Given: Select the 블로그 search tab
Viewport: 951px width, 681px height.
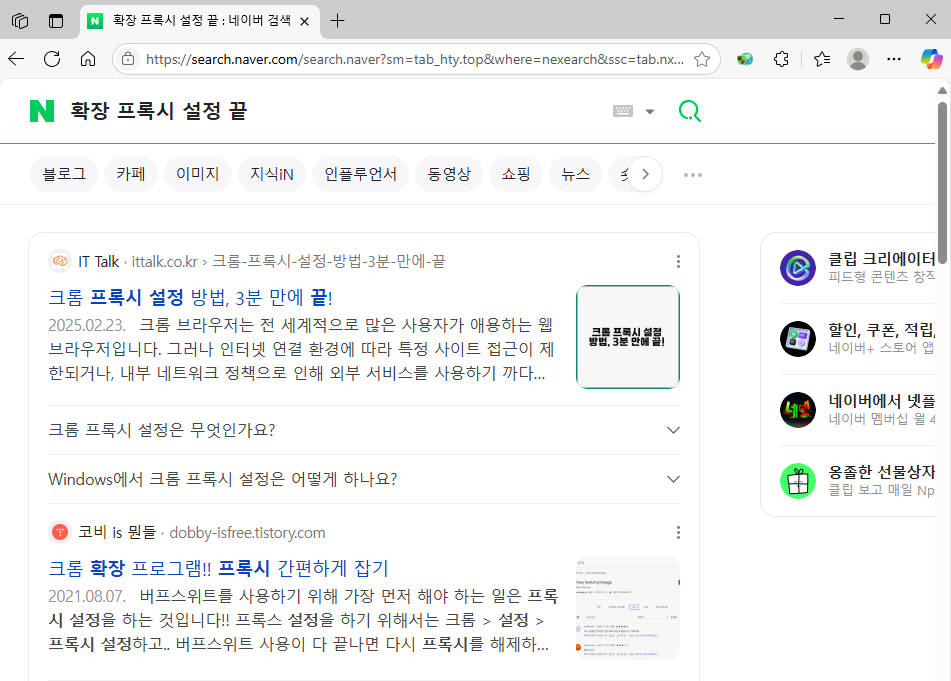Looking at the screenshot, I should click(64, 175).
